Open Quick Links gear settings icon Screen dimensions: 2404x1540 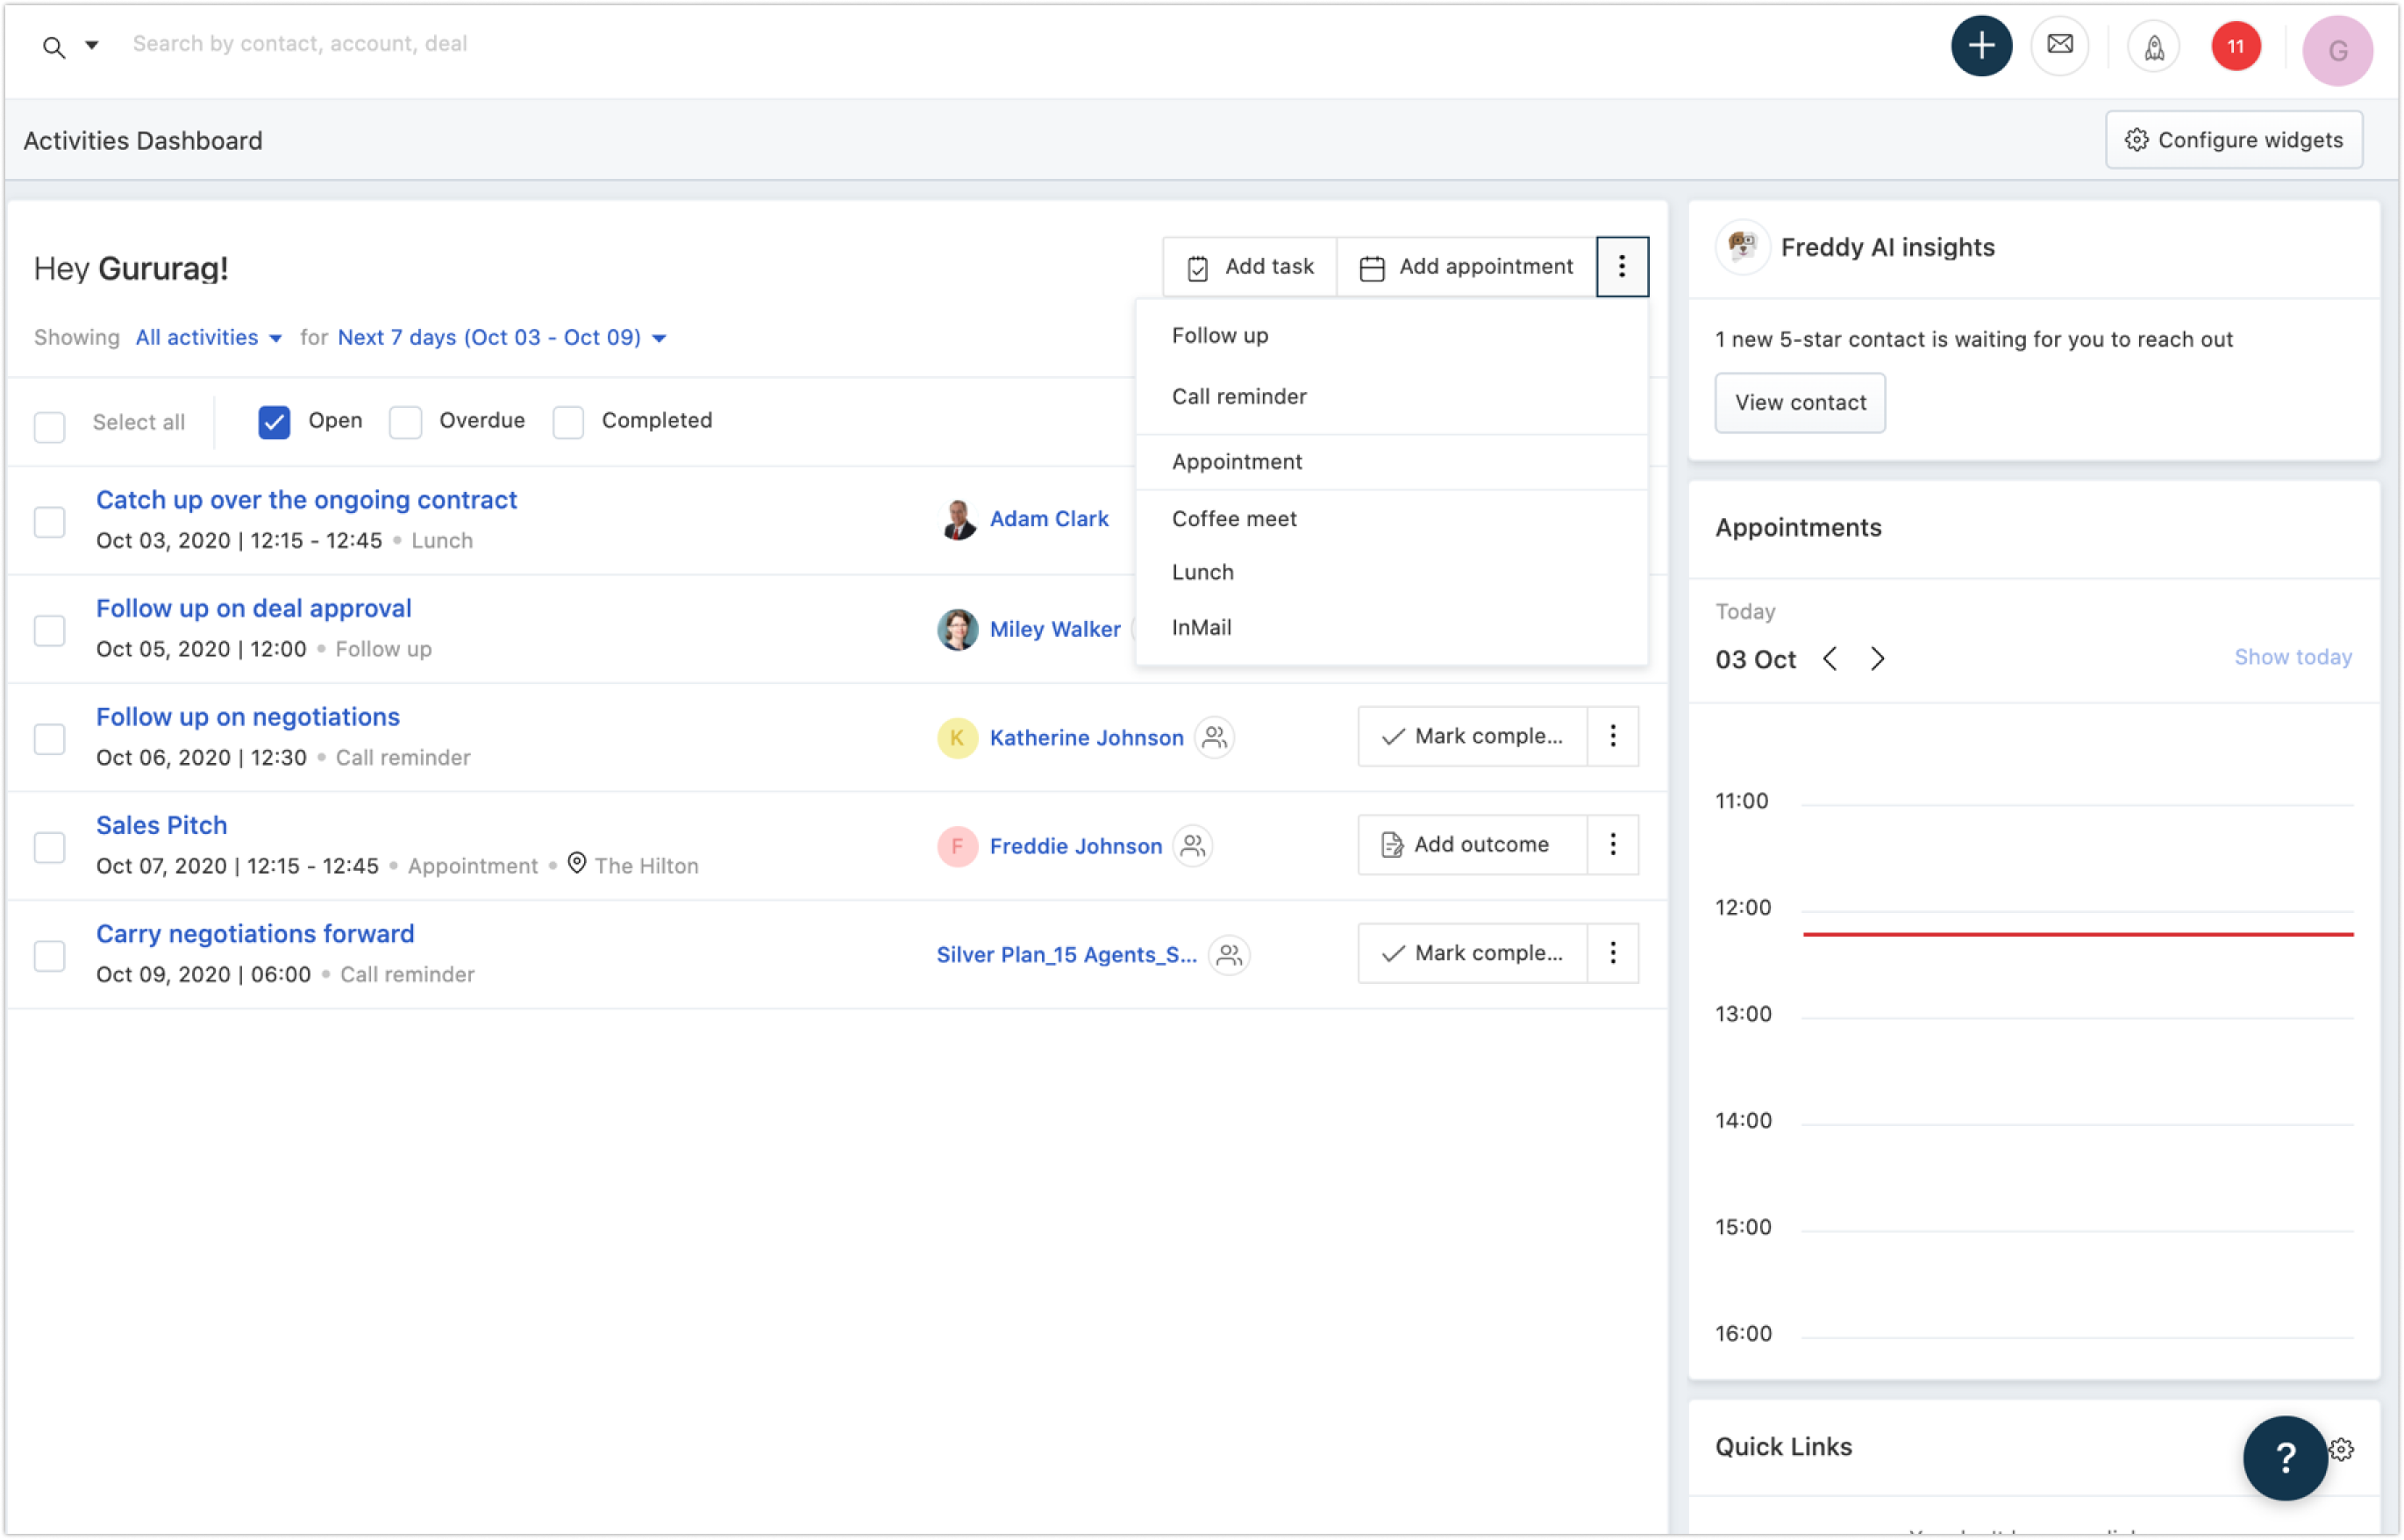[x=2342, y=1449]
